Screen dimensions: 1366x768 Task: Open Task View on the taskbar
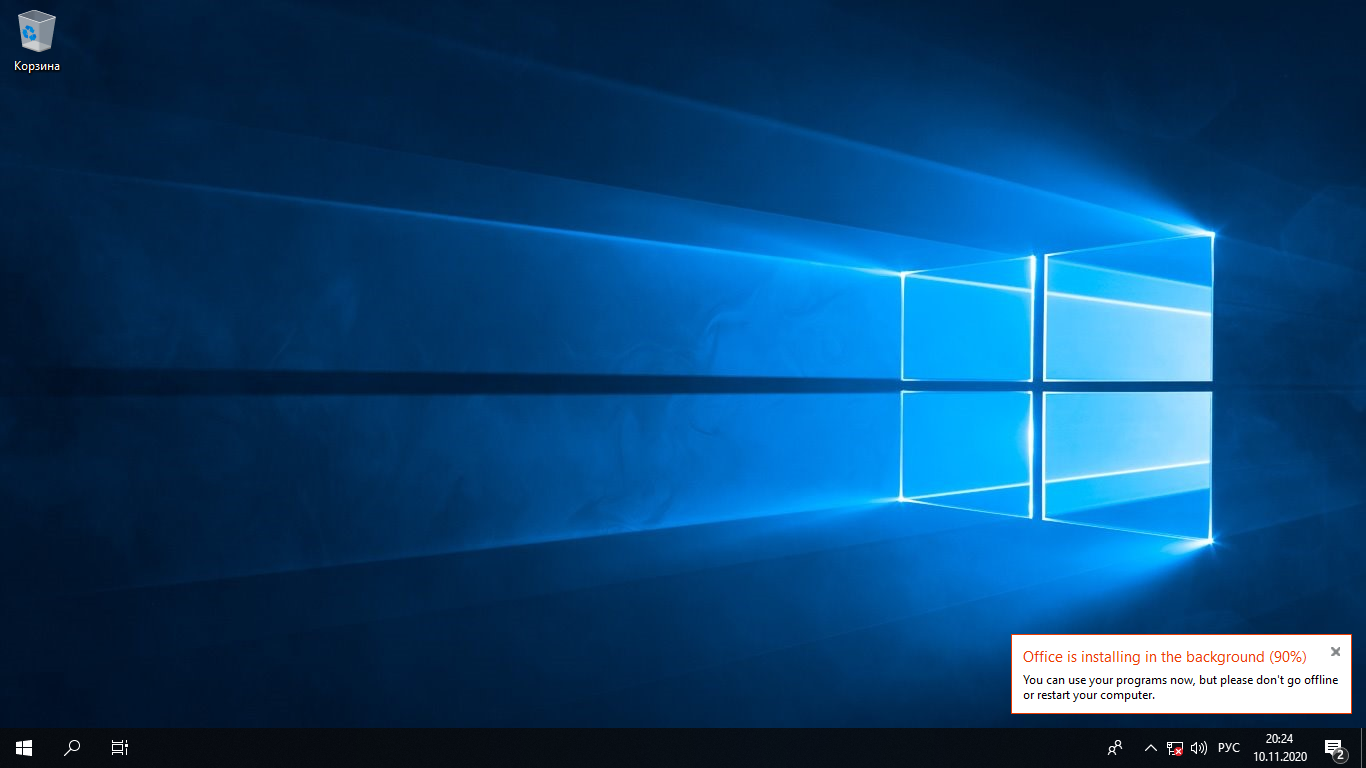pos(120,747)
